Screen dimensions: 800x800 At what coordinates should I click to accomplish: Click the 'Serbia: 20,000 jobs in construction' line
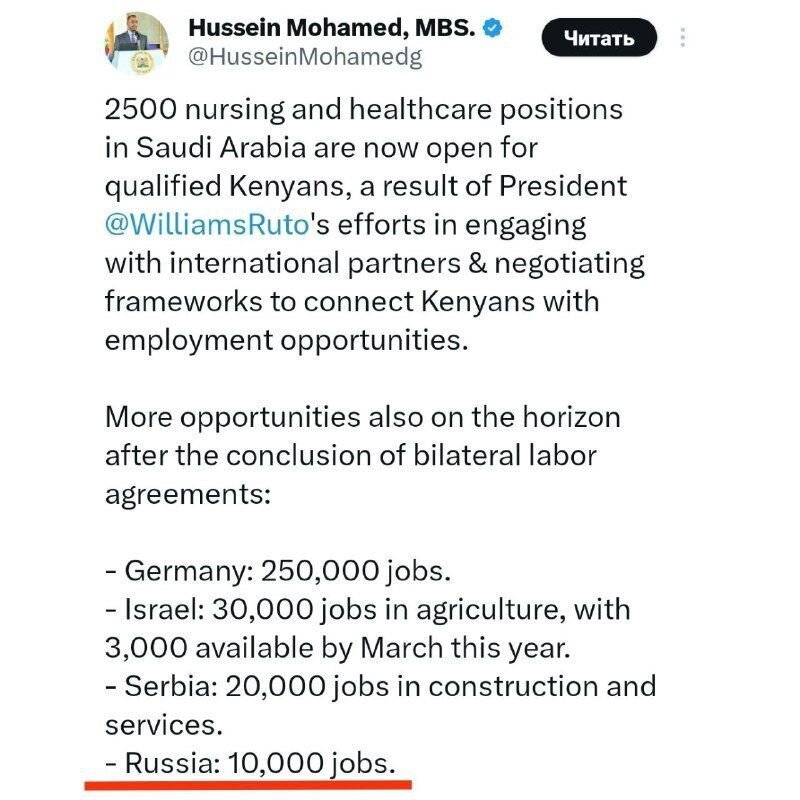[381, 686]
